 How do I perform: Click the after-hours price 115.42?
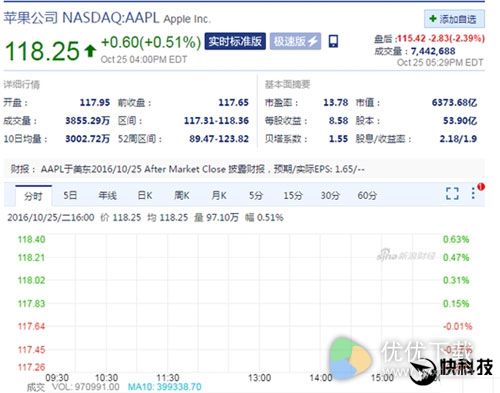[x=411, y=38]
